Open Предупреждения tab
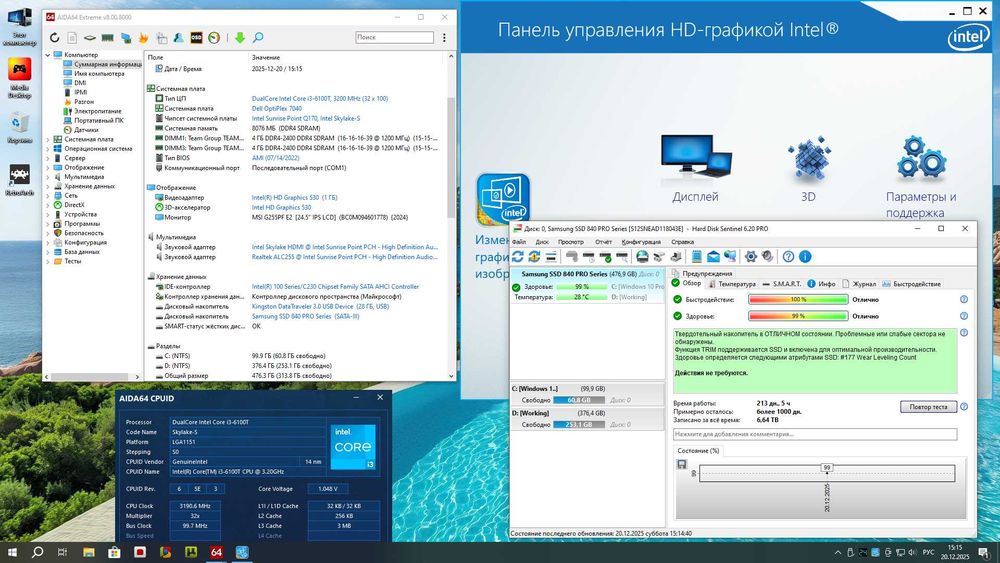This screenshot has height=563, width=1000. coord(702,274)
